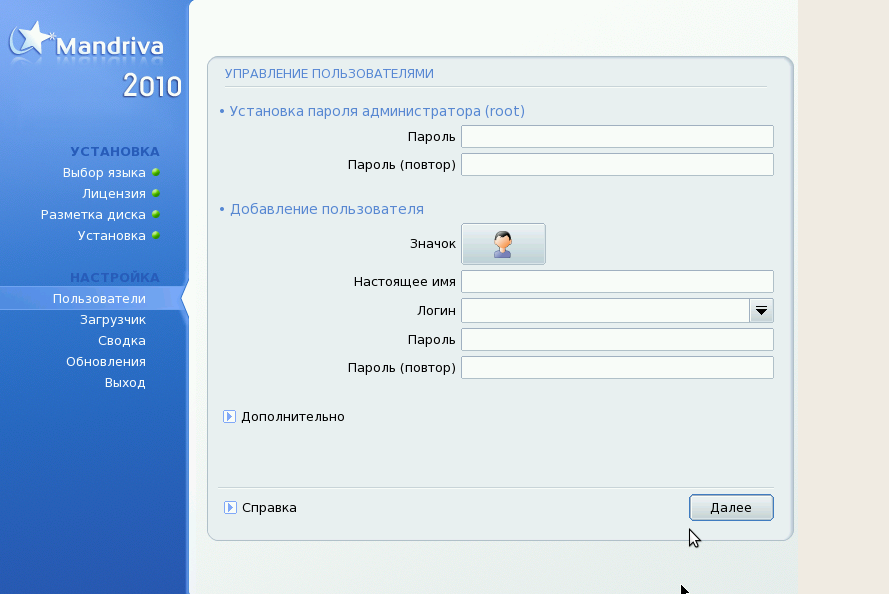The height and width of the screenshot is (594, 889).
Task: Click the Настоящее имя input field
Action: pos(617,282)
